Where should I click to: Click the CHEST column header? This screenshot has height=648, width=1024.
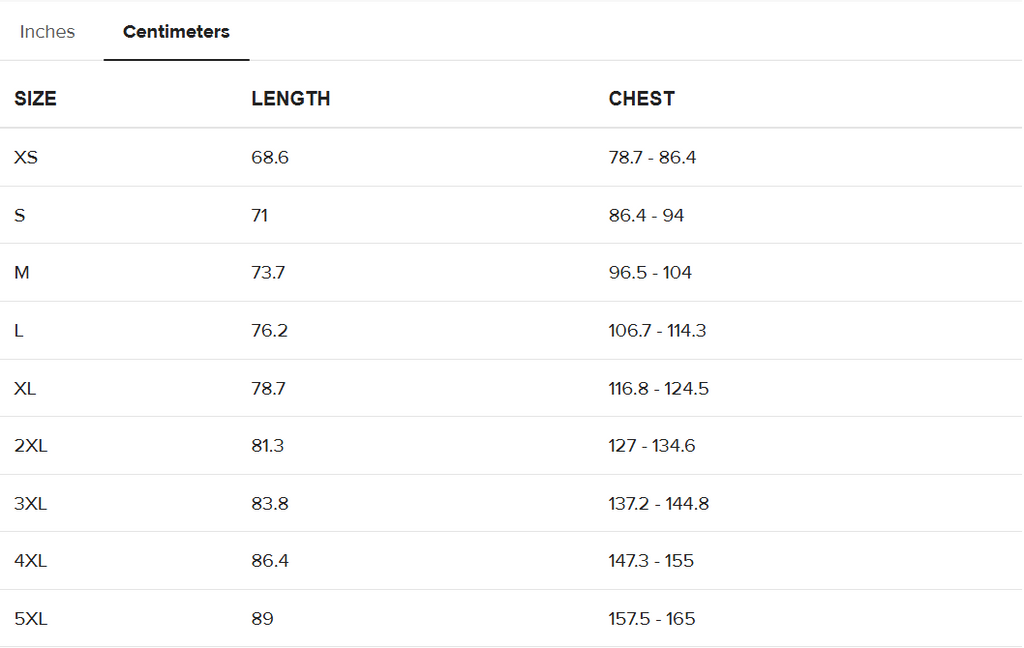pyautogui.click(x=641, y=99)
